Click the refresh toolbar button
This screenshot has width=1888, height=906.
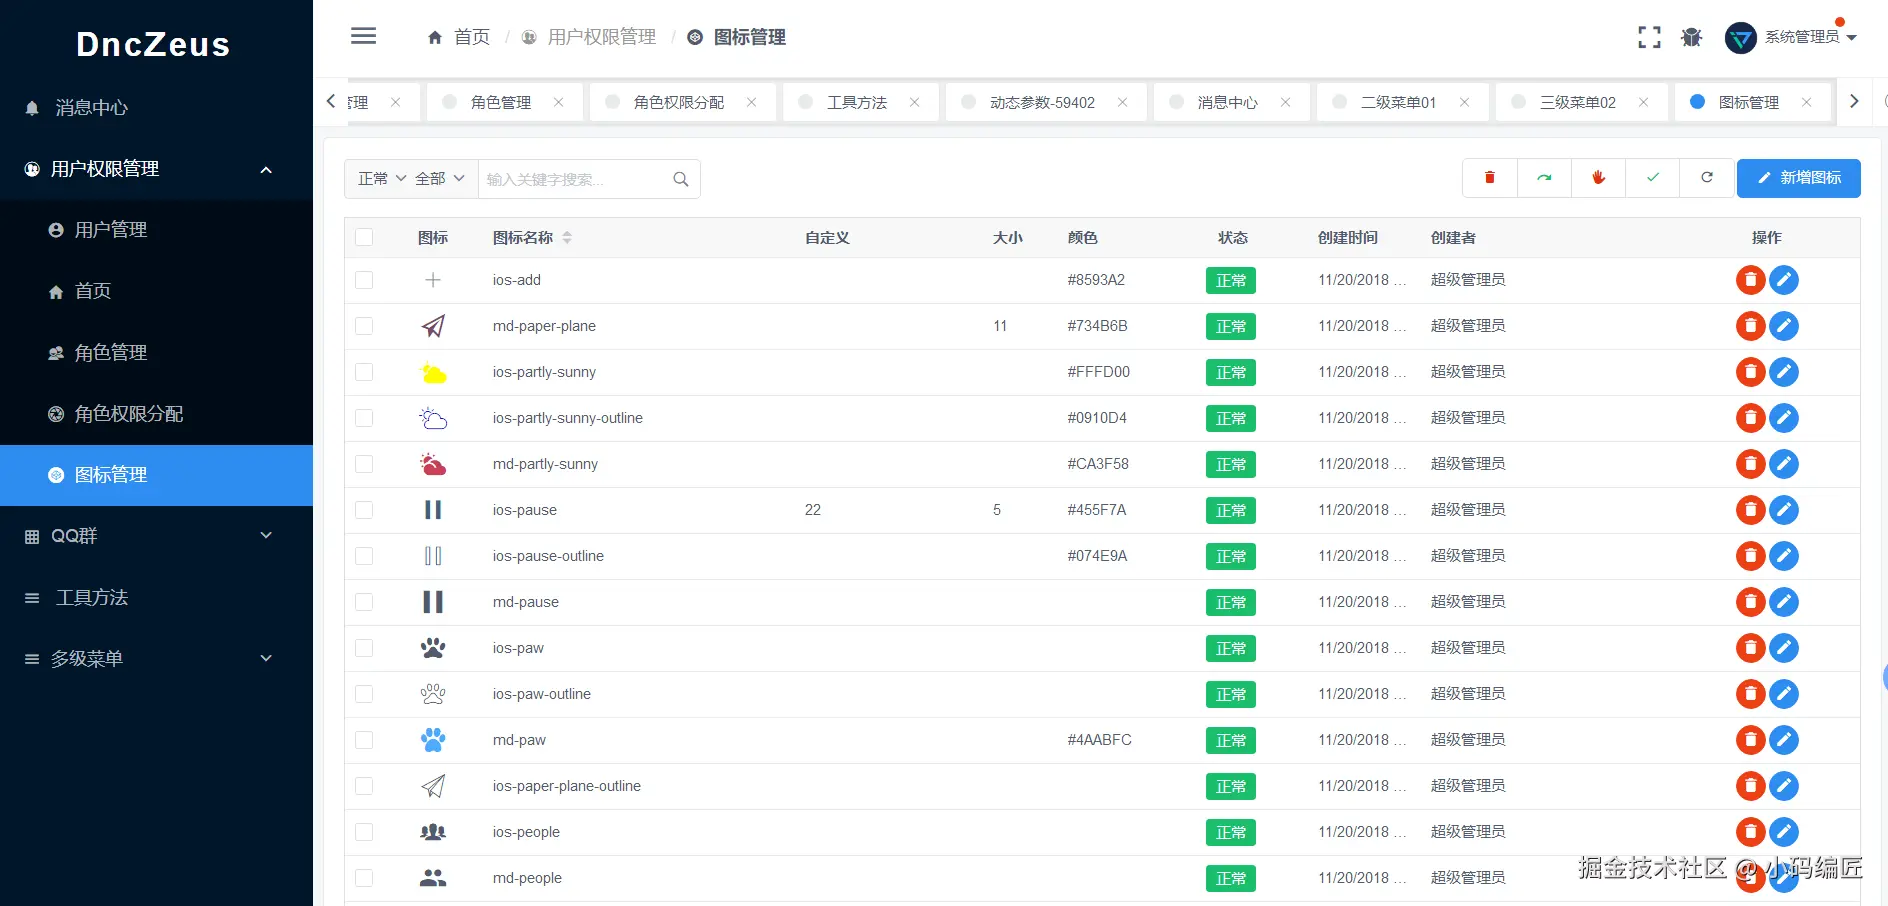pyautogui.click(x=1707, y=178)
